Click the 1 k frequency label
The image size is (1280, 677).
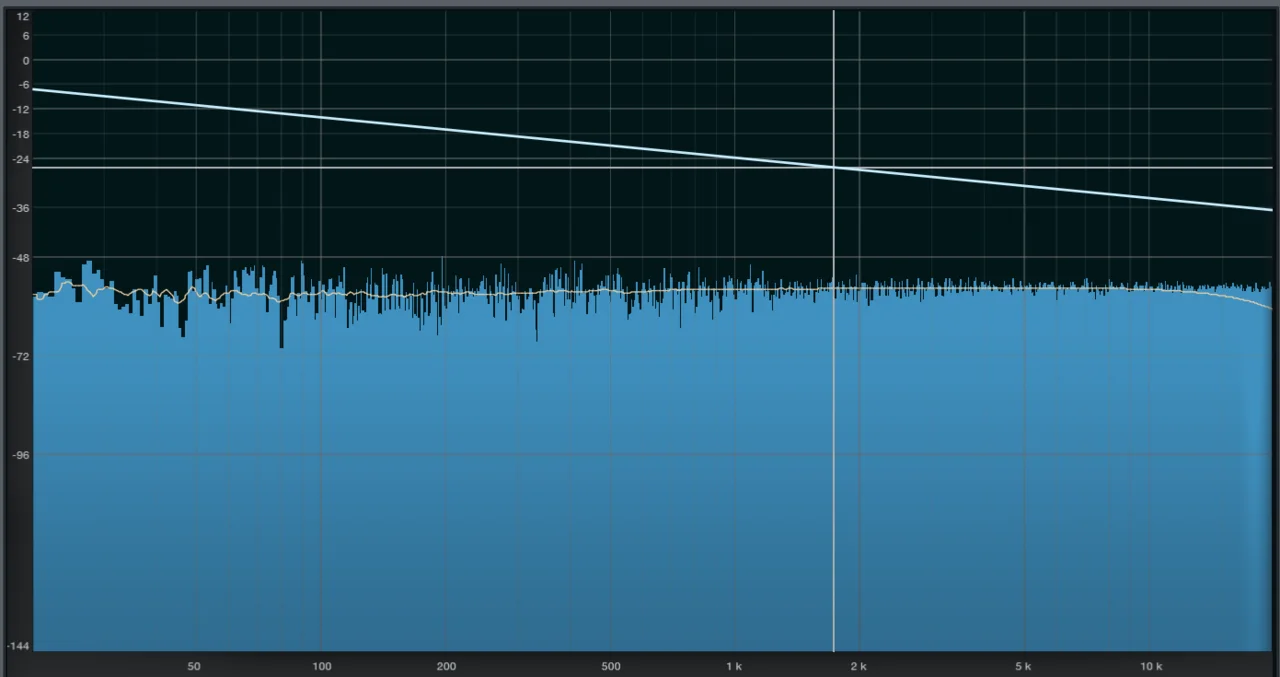click(734, 665)
